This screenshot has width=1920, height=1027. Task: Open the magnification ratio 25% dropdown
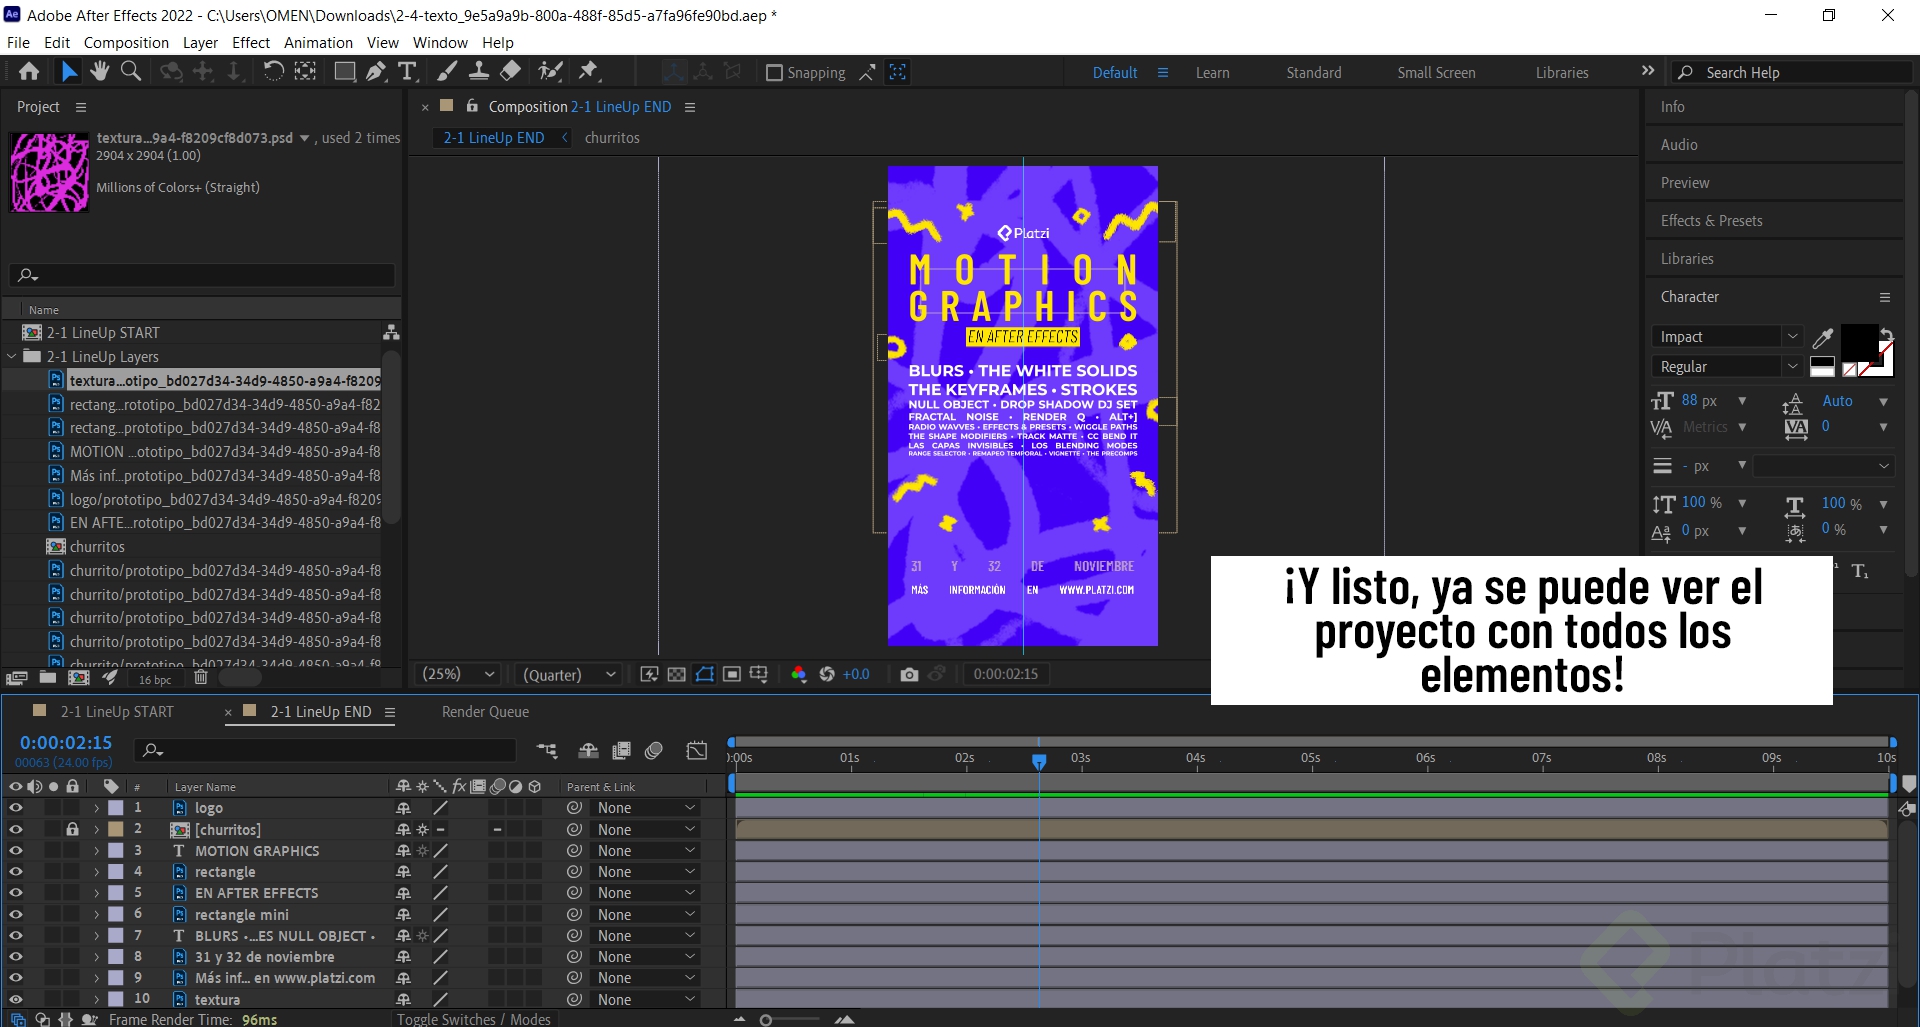pyautogui.click(x=457, y=674)
